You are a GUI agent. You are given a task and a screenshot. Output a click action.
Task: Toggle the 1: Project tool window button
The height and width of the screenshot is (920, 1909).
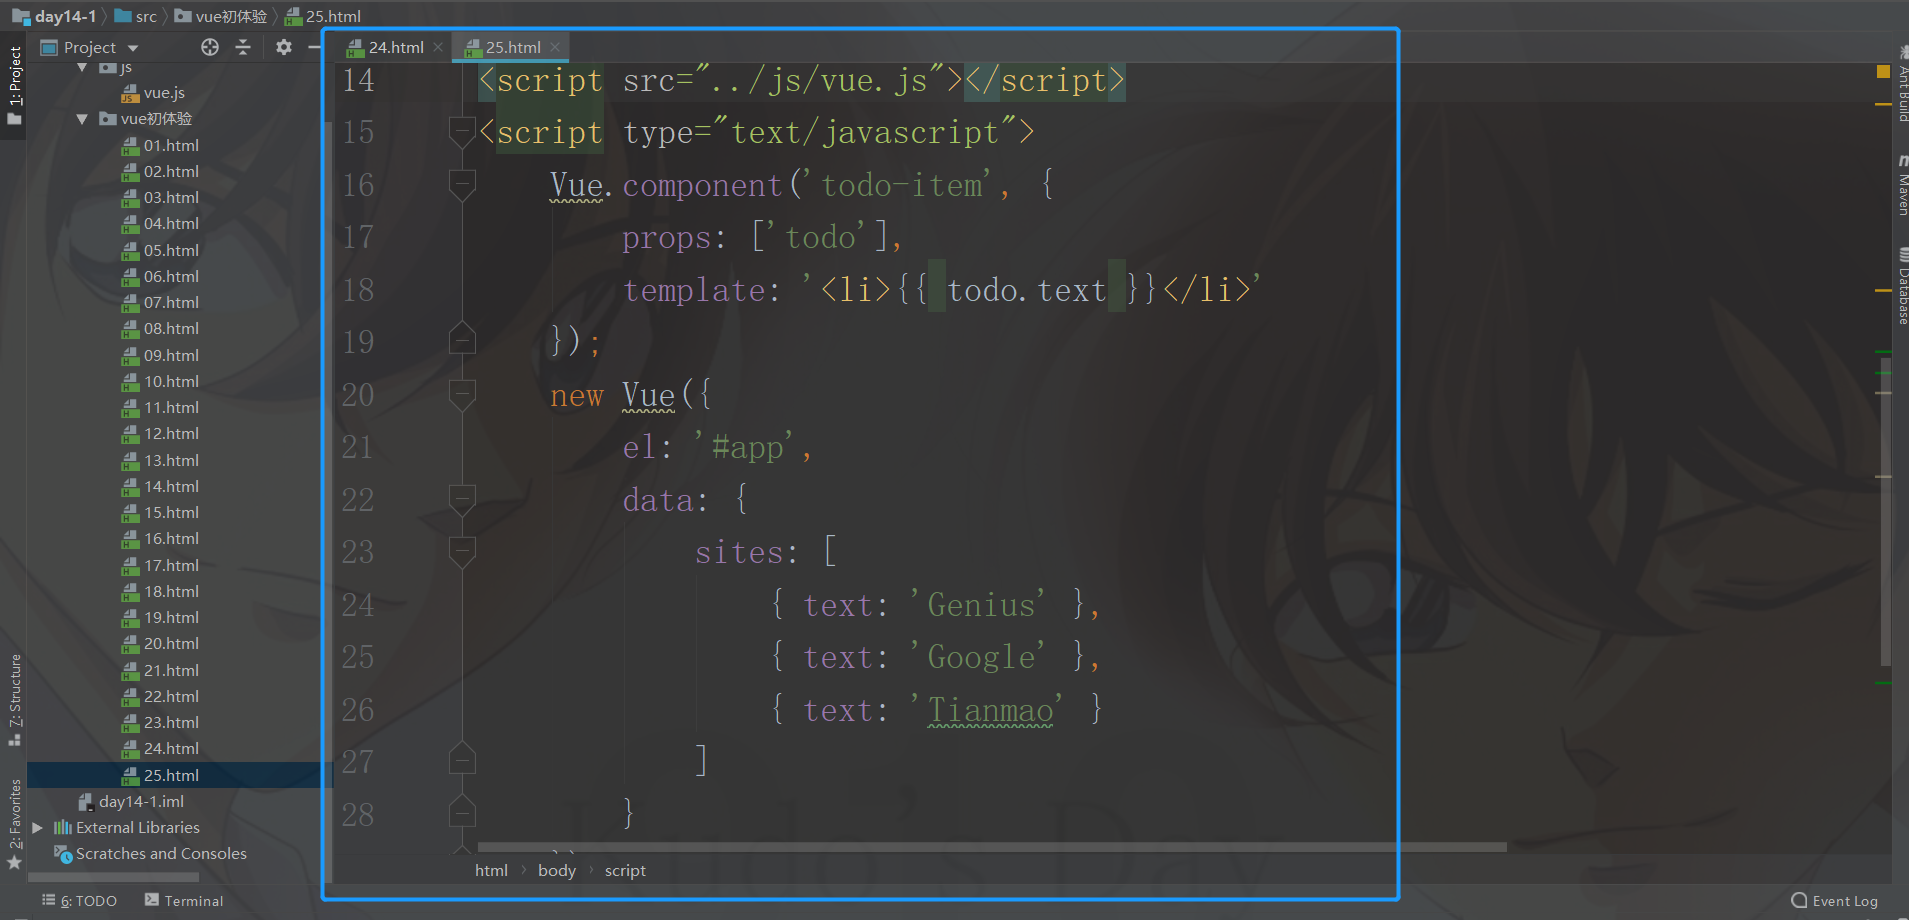[14, 86]
